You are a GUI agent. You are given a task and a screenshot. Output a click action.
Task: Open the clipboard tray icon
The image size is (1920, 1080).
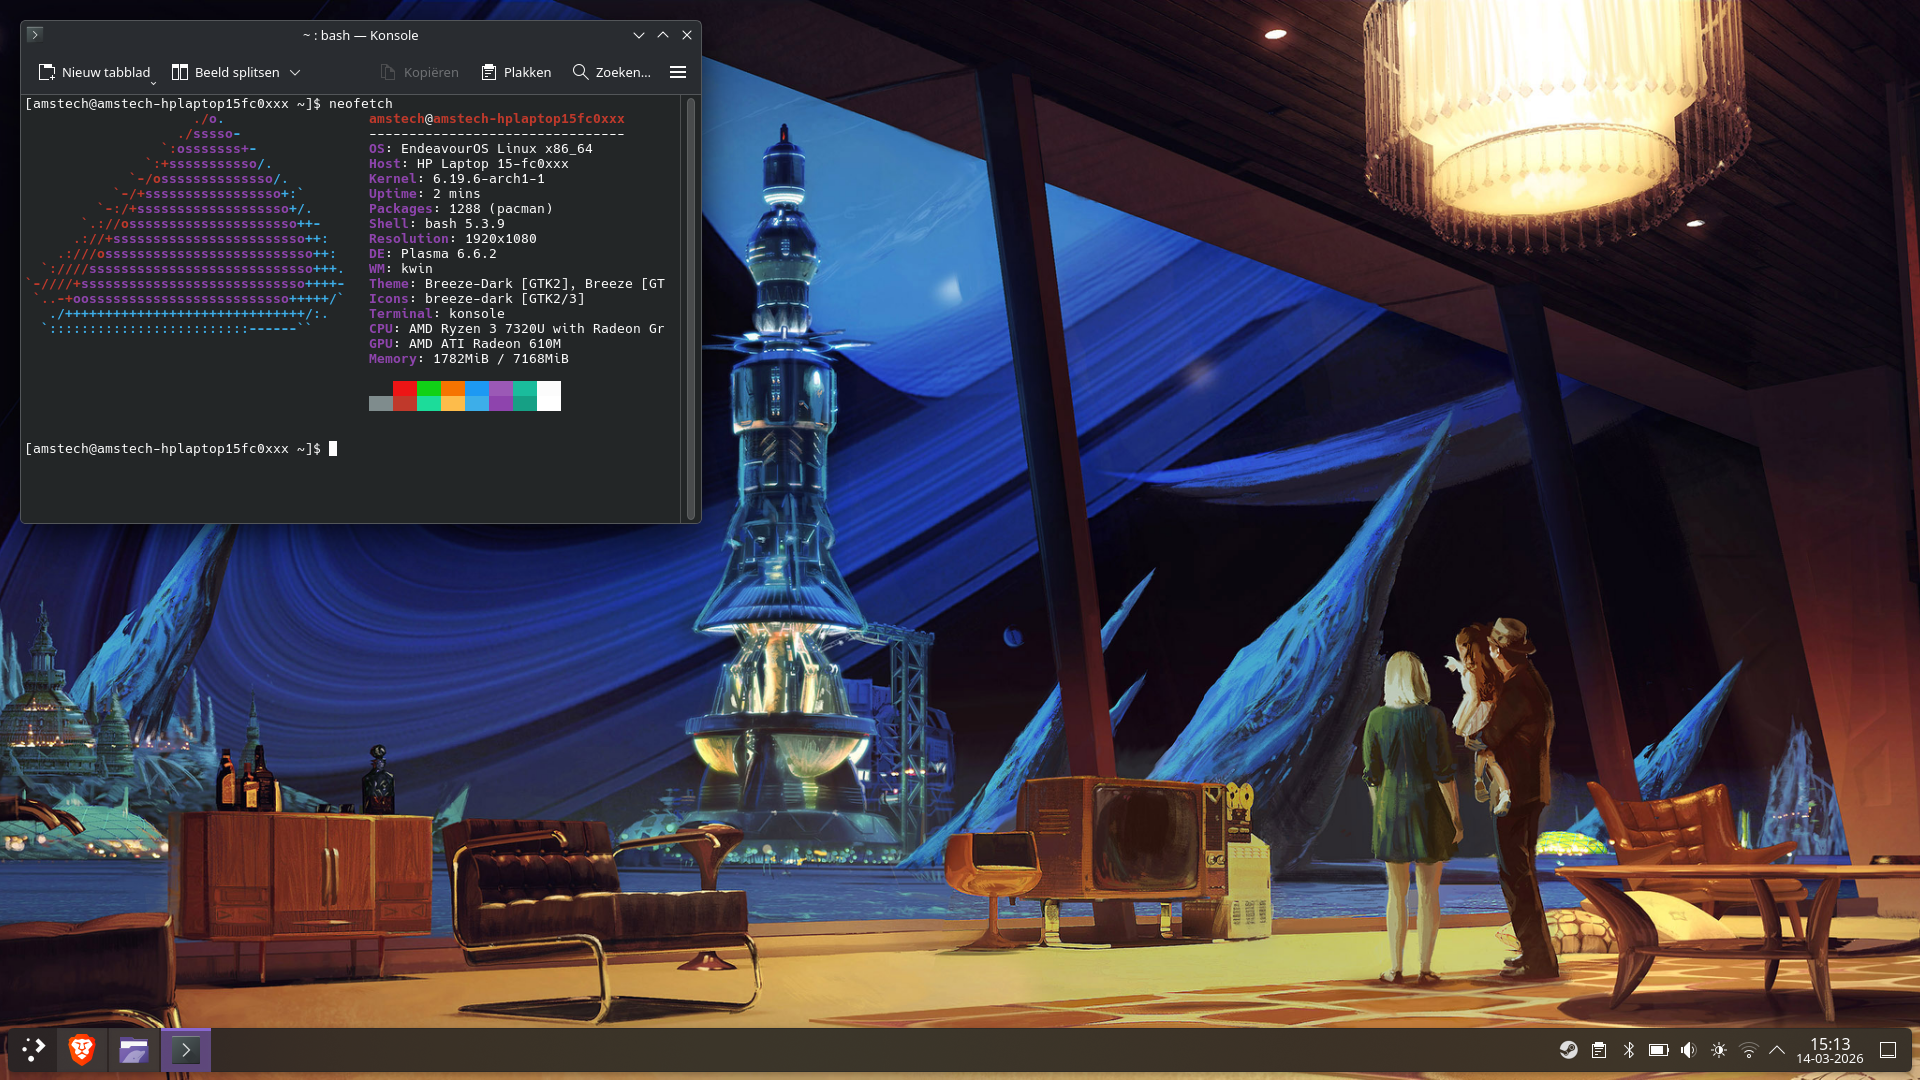pos(1599,1050)
